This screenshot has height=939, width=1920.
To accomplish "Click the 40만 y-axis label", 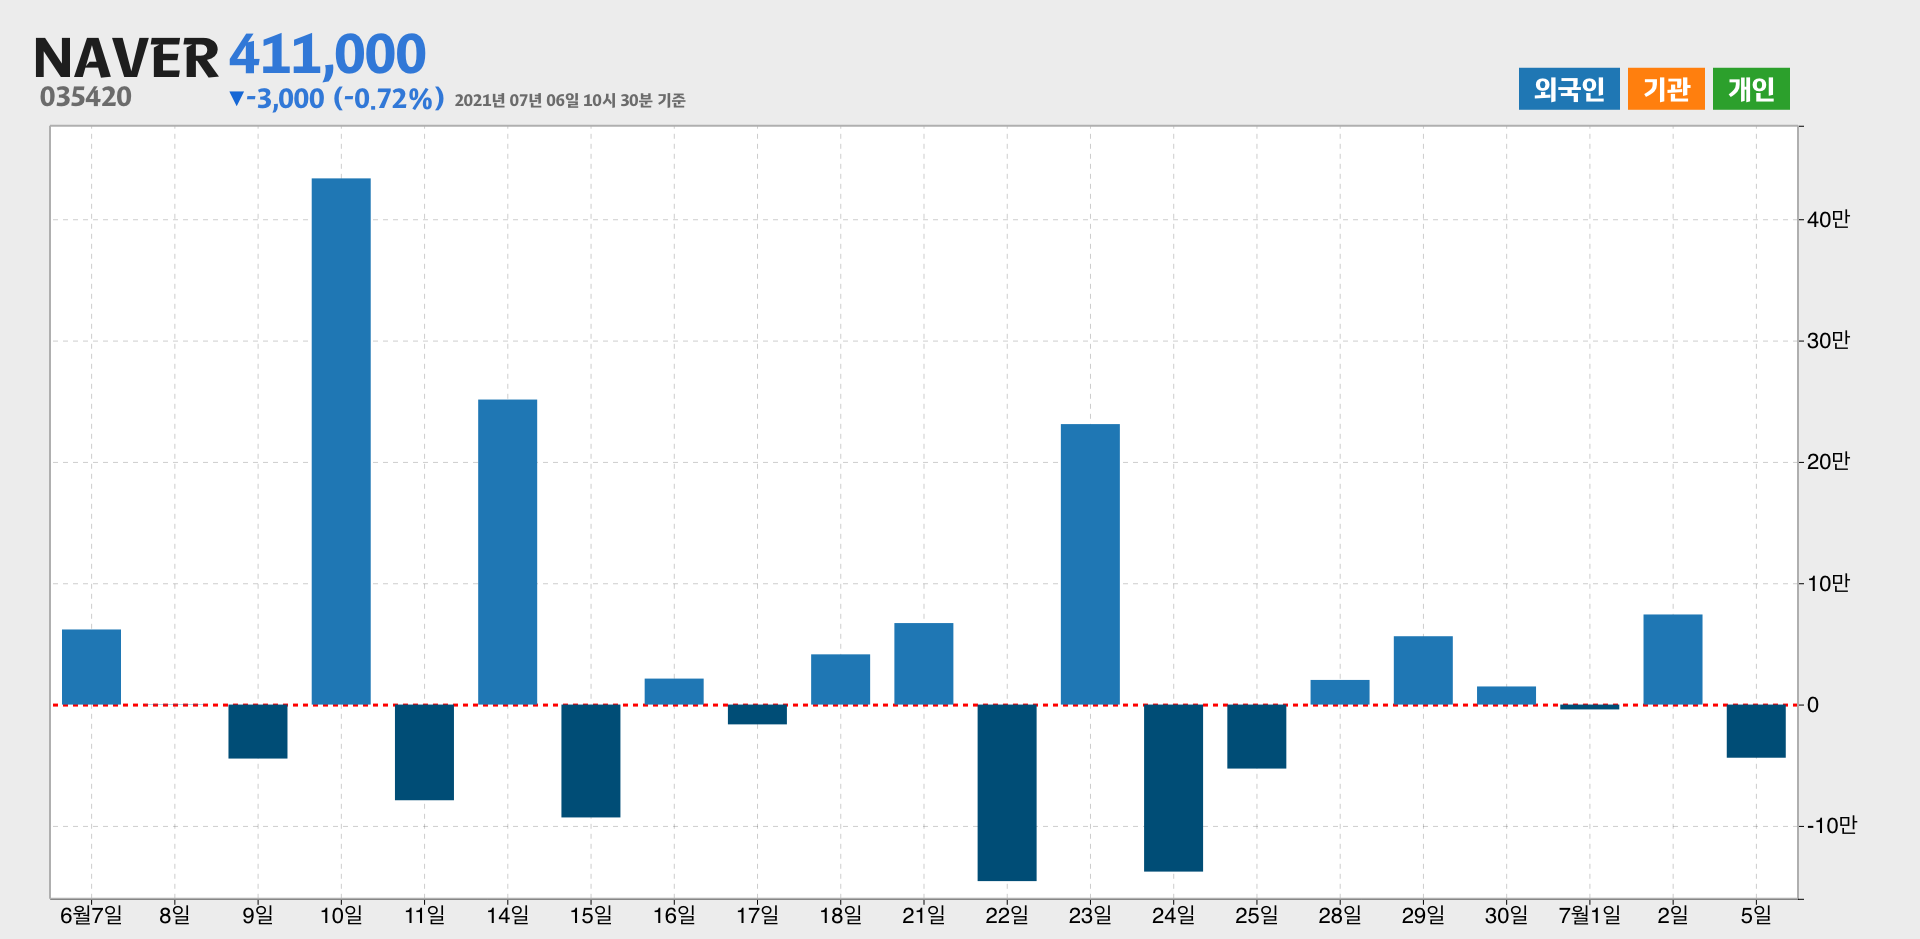I will click(1828, 219).
